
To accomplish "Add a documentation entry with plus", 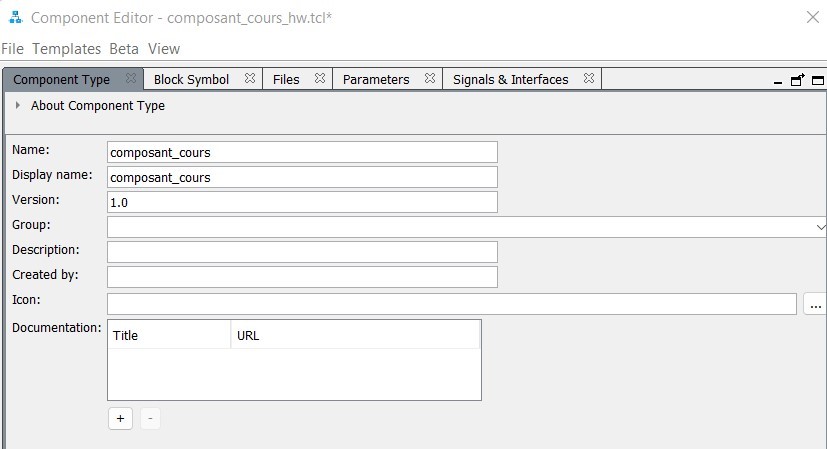I will (x=120, y=418).
